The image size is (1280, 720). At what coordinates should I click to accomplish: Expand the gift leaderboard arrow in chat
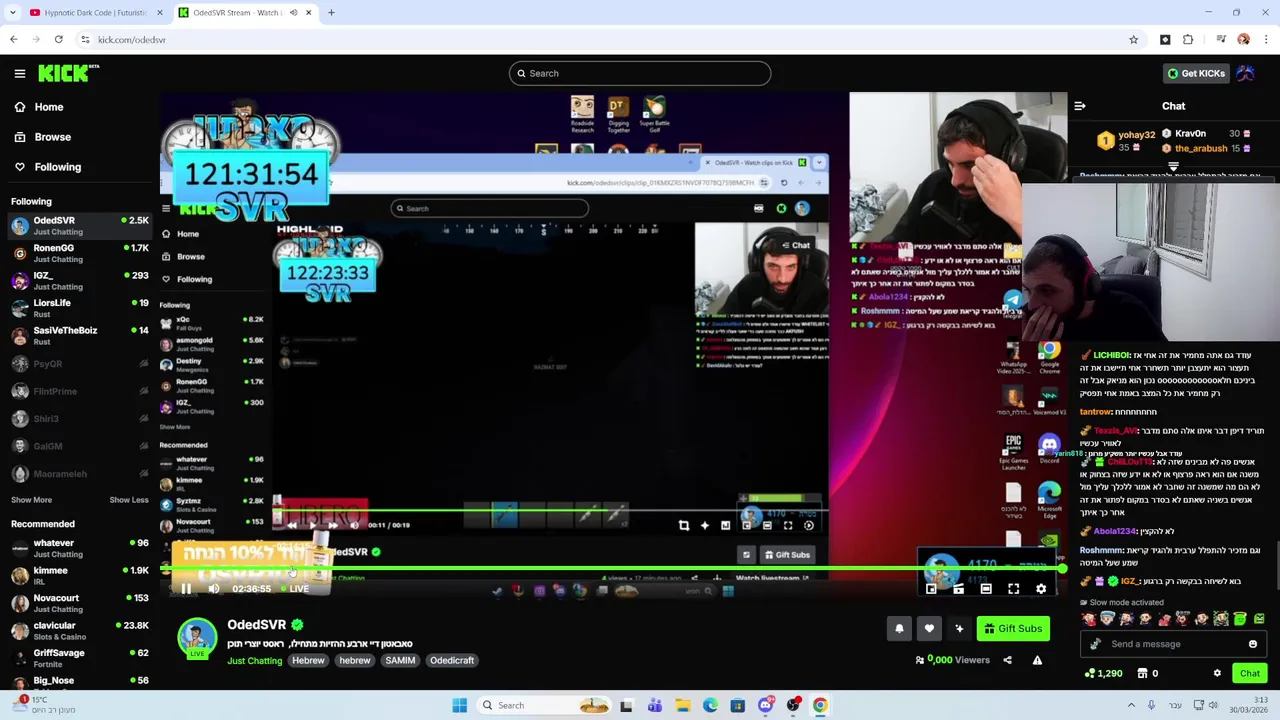tap(1173, 167)
